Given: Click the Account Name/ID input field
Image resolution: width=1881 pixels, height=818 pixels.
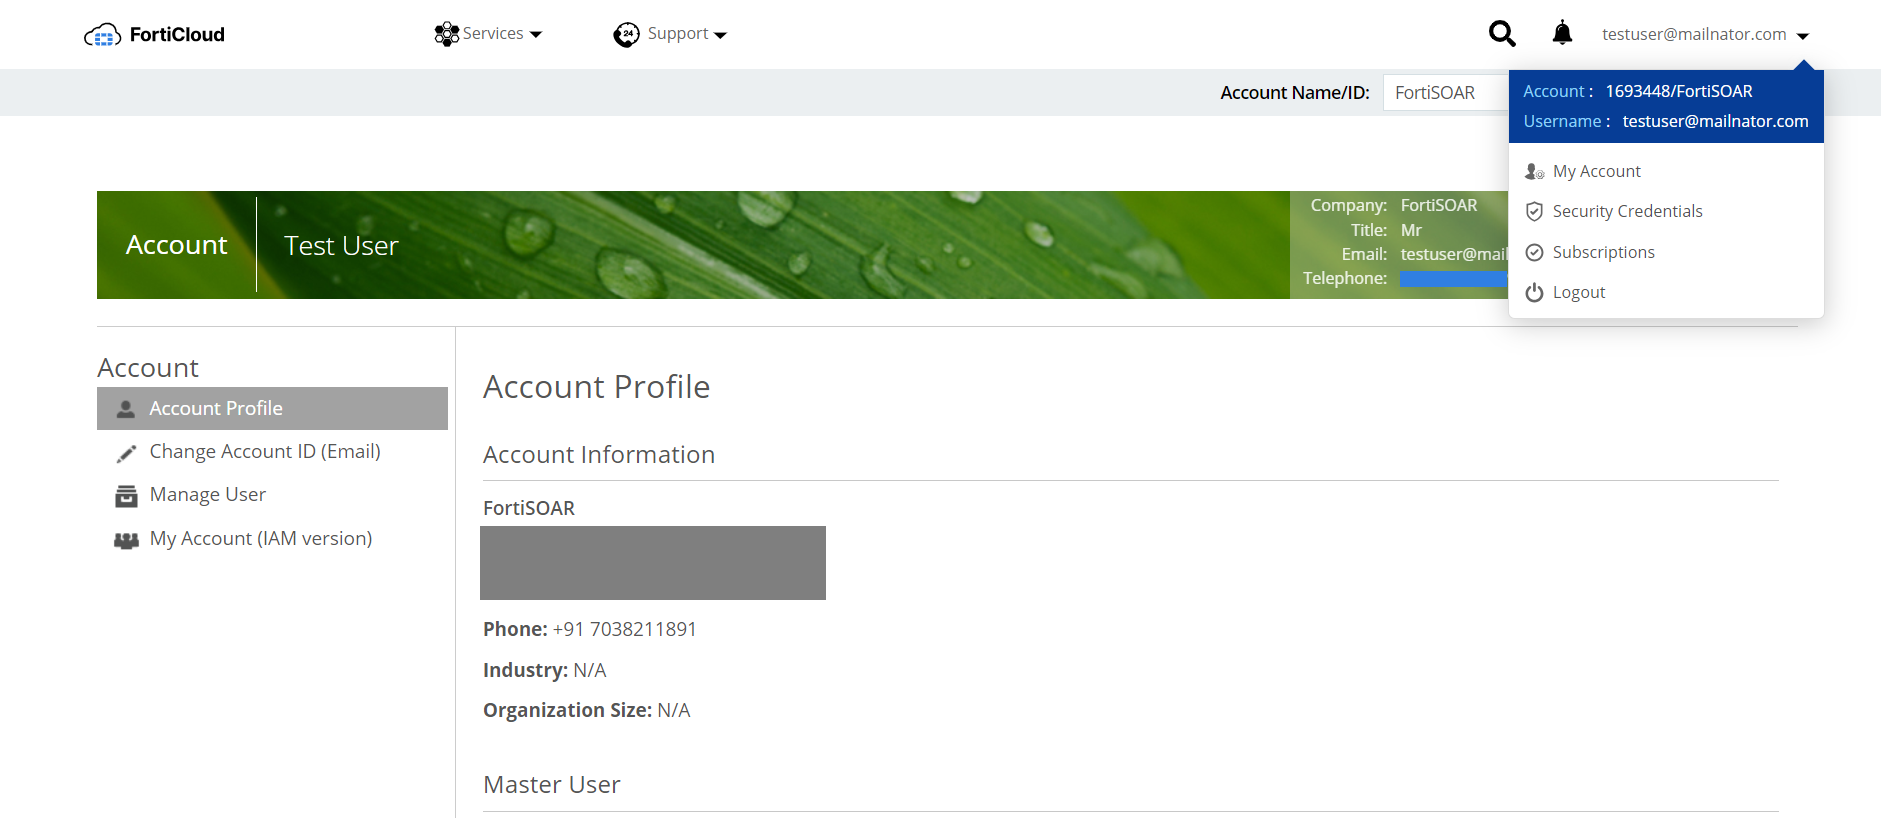Looking at the screenshot, I should click(x=1445, y=93).
